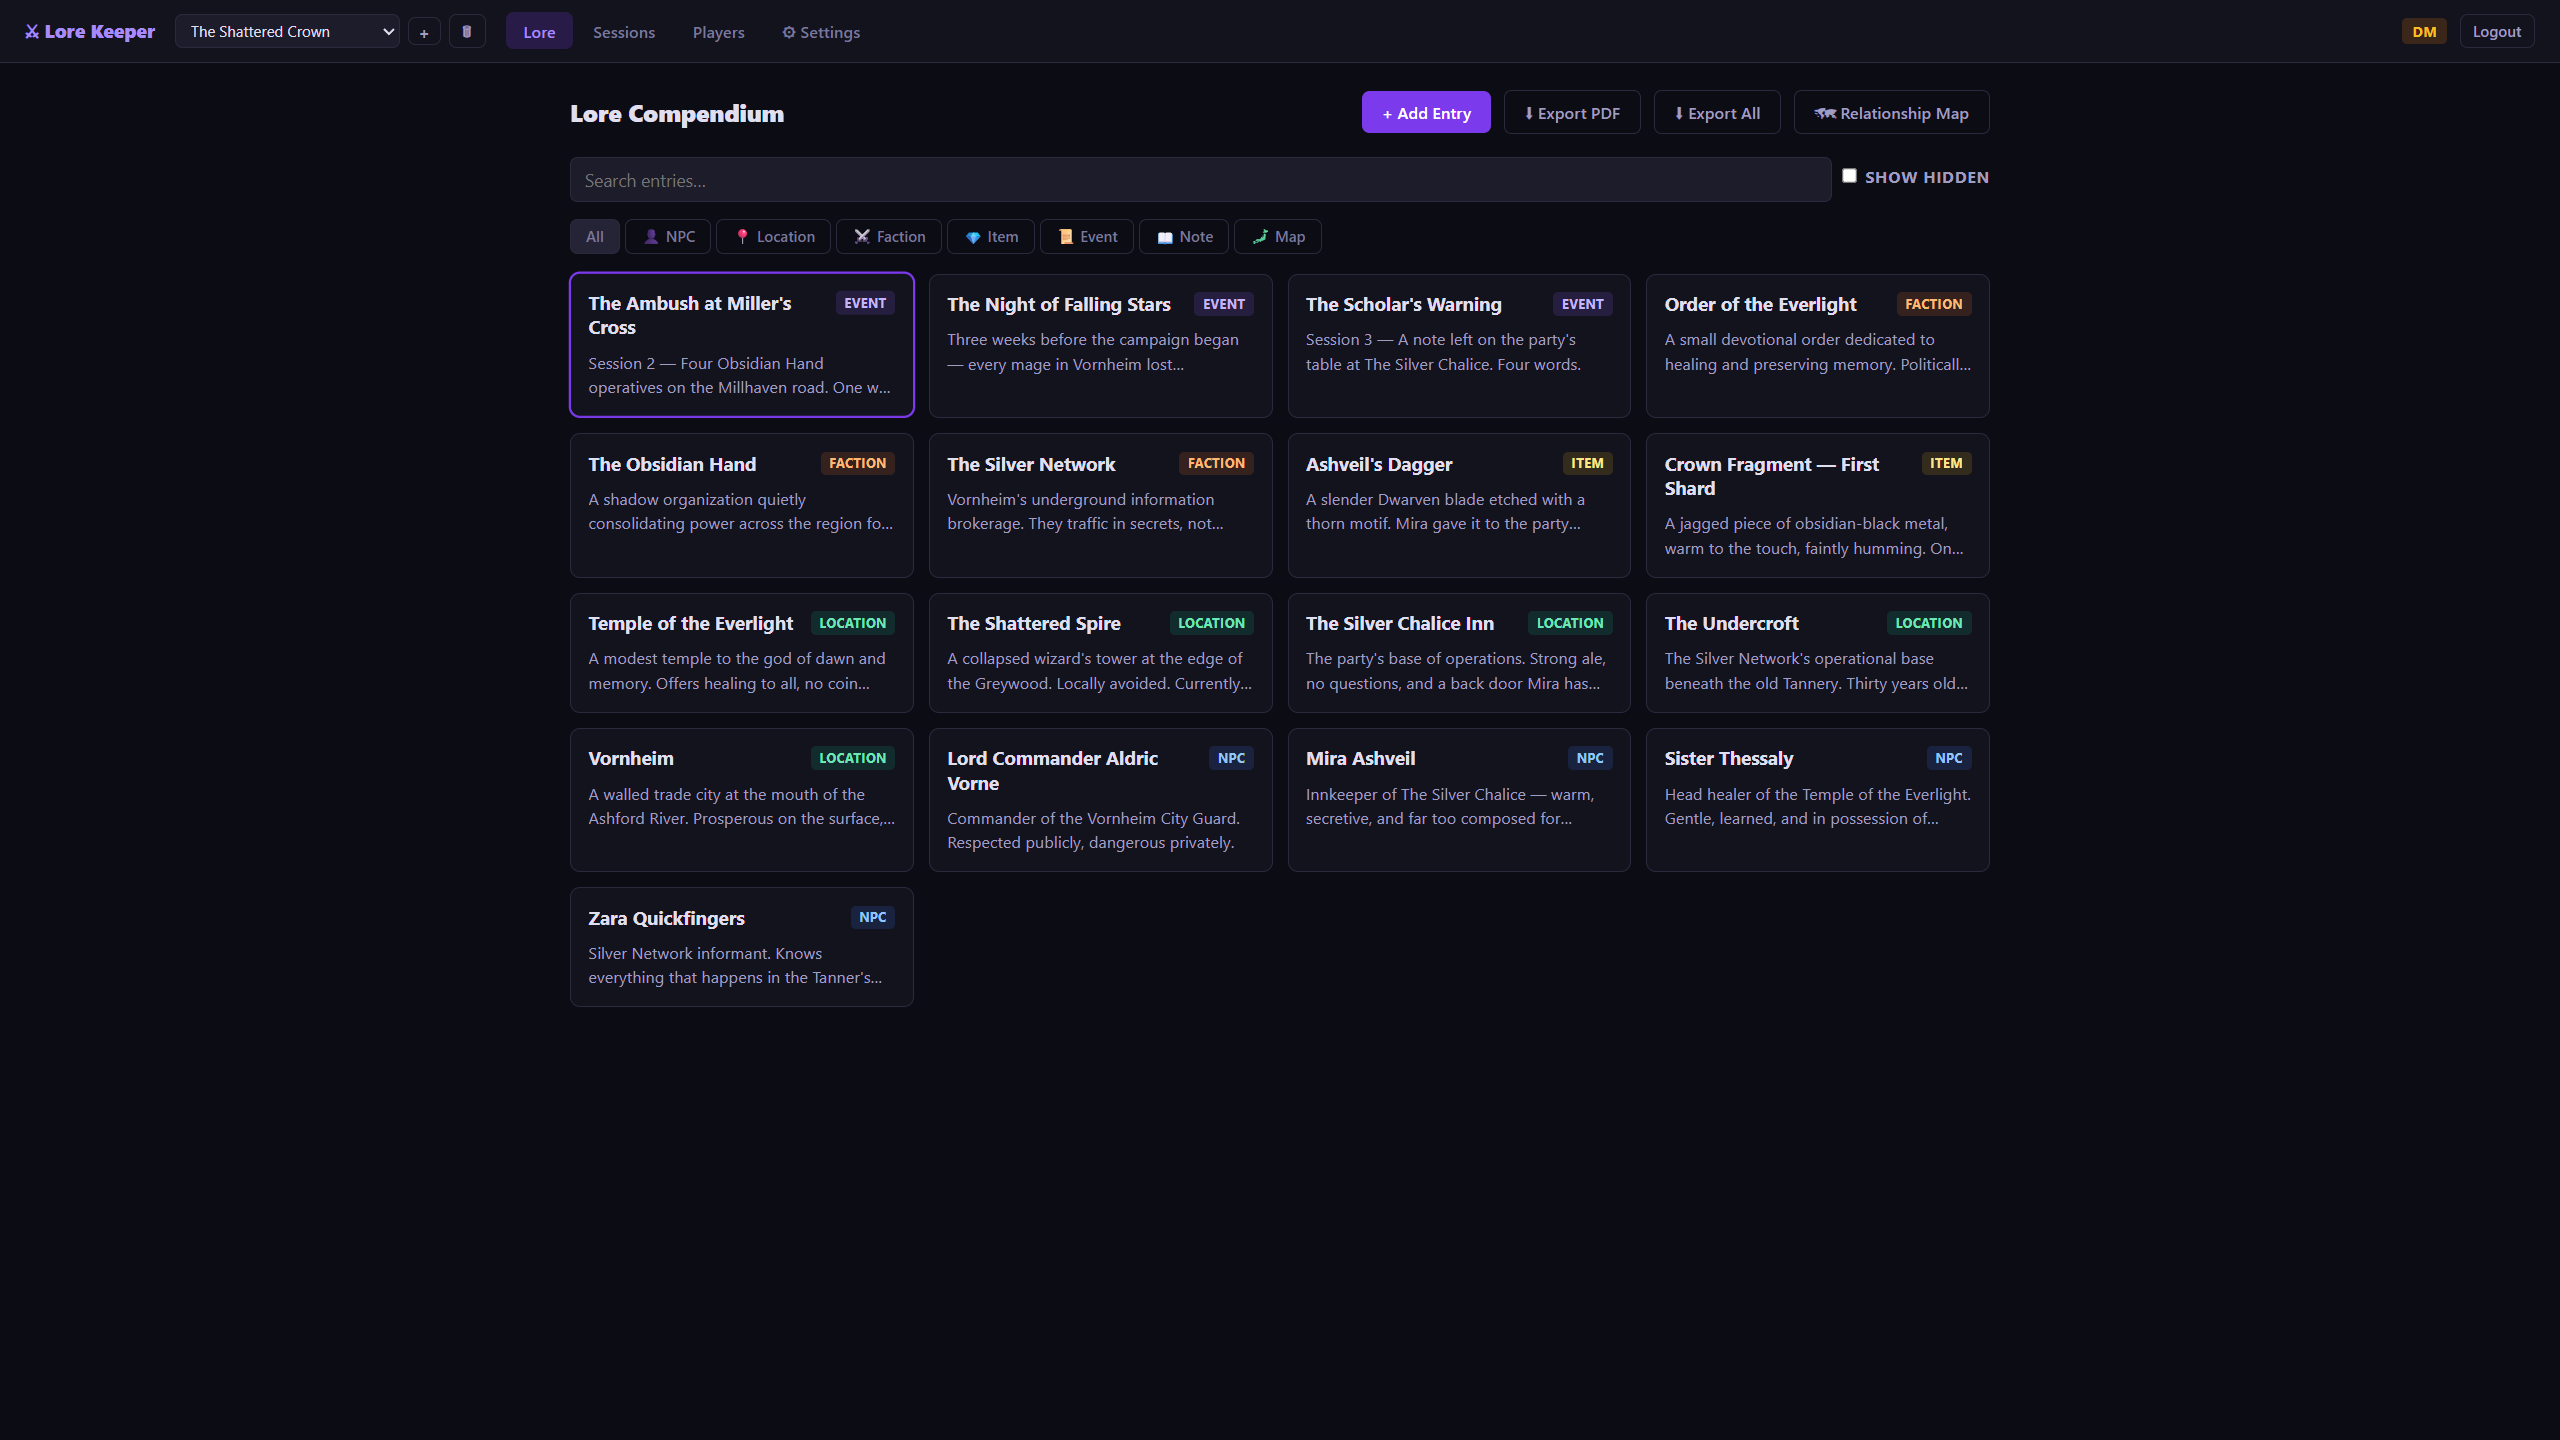2560x1440 pixels.
Task: Click the Search entries field
Action: (x=1200, y=180)
